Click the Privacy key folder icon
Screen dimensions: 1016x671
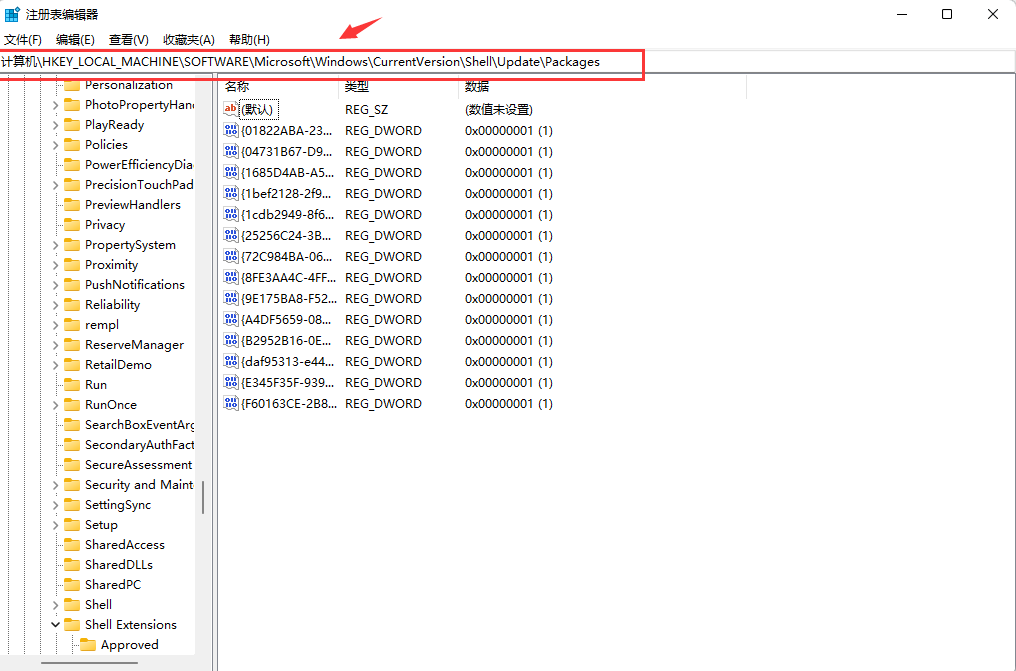coord(74,224)
